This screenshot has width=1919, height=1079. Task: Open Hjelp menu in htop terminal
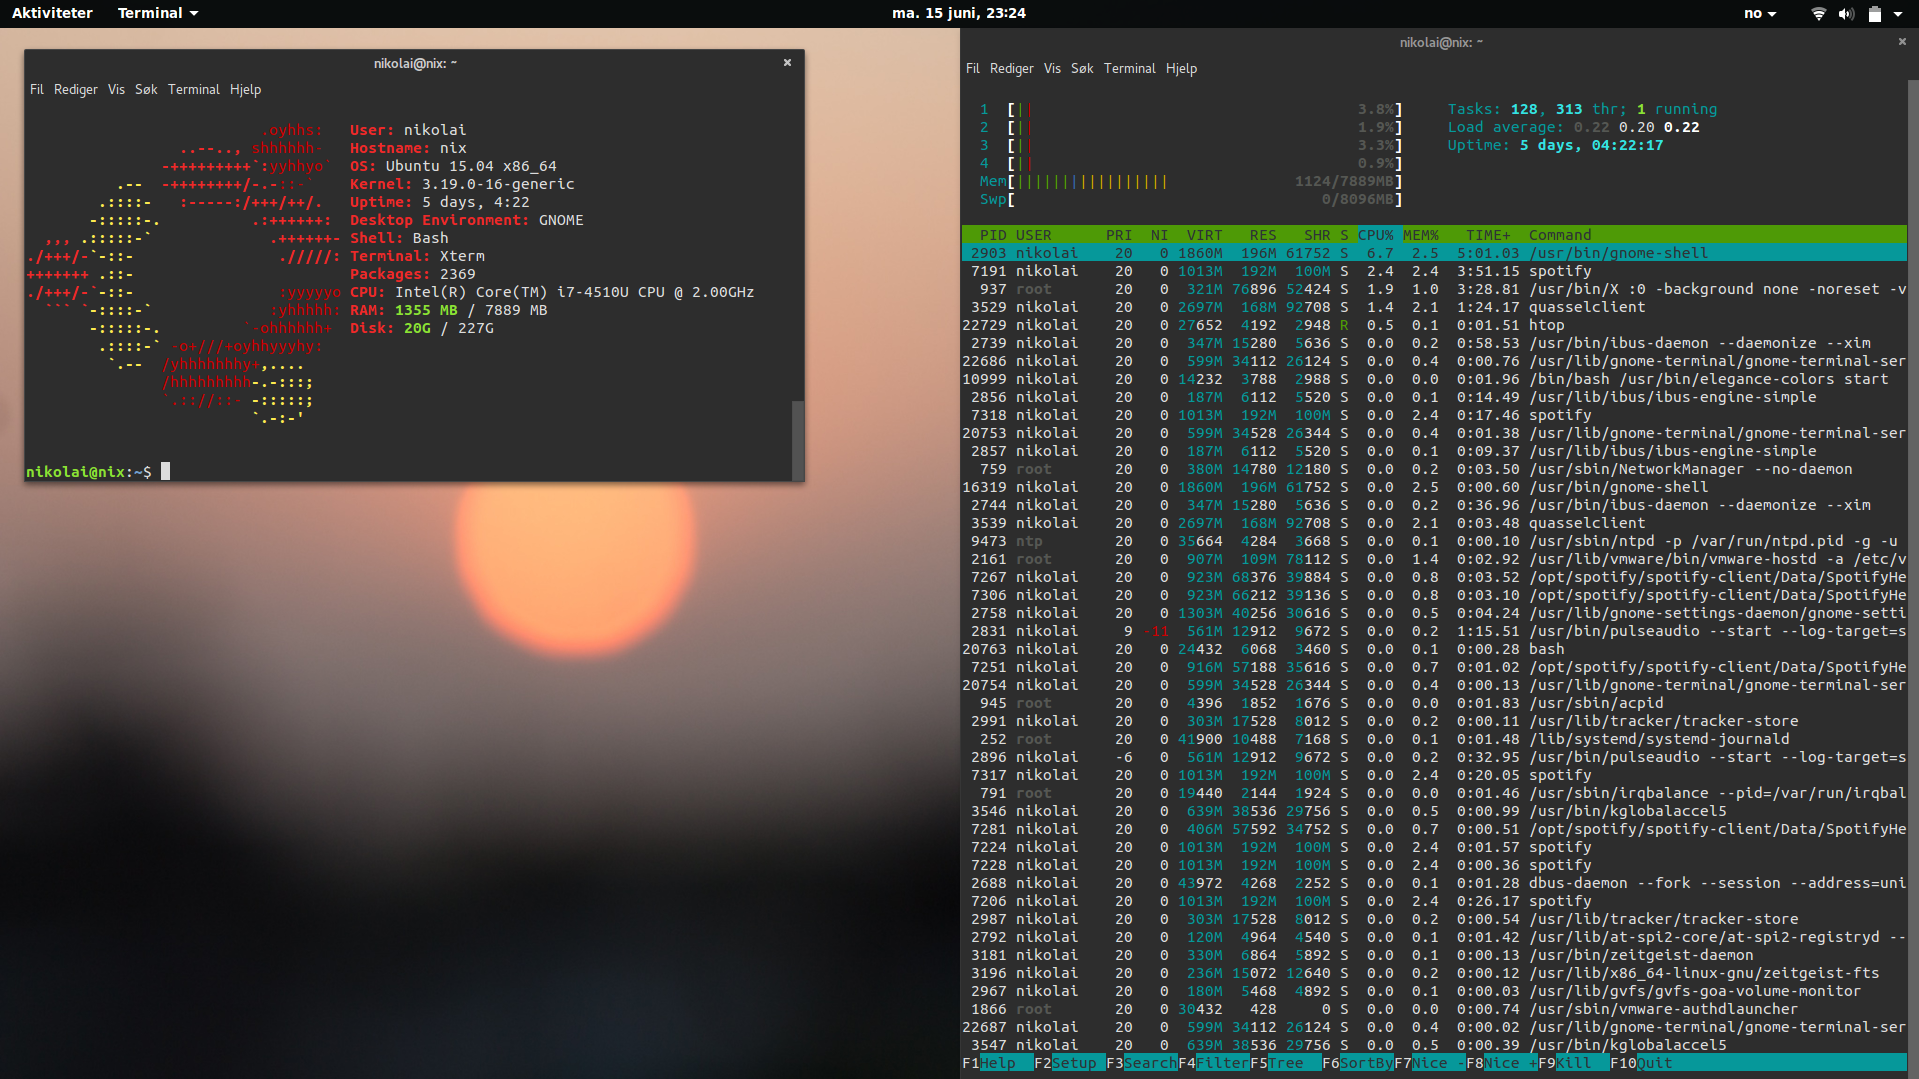[1181, 68]
